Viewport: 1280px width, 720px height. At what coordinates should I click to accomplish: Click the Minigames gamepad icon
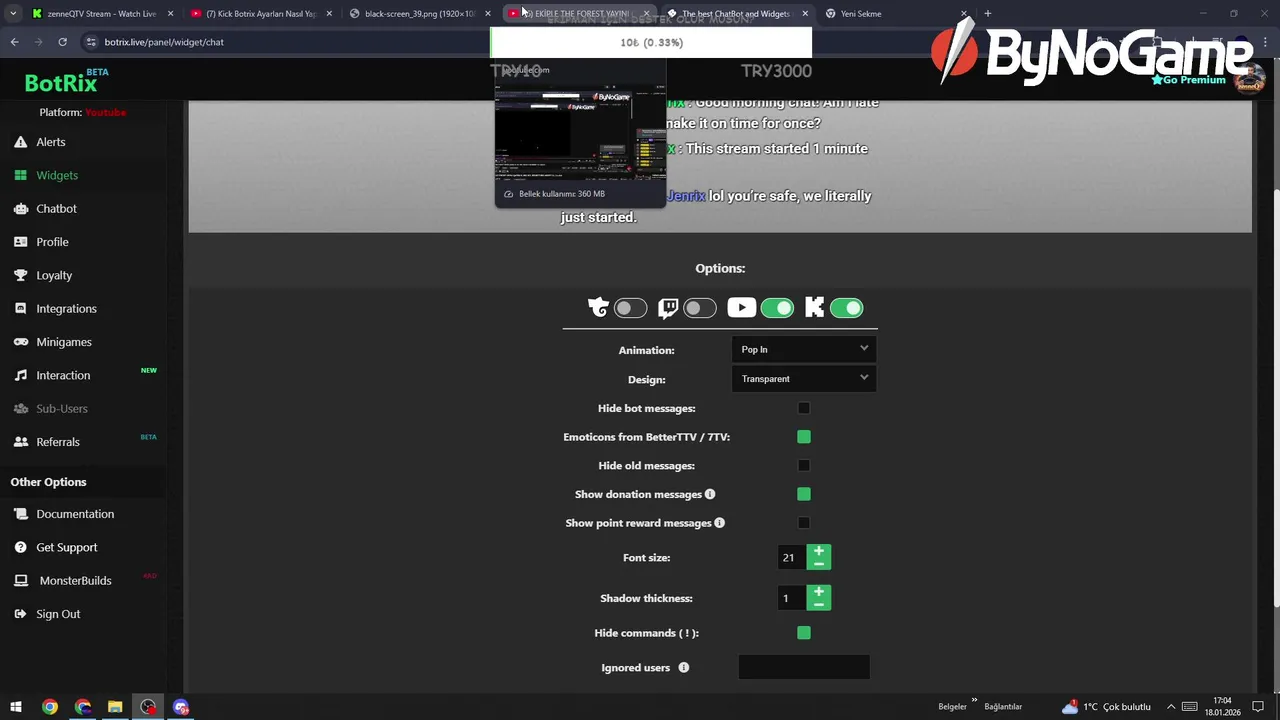20,342
